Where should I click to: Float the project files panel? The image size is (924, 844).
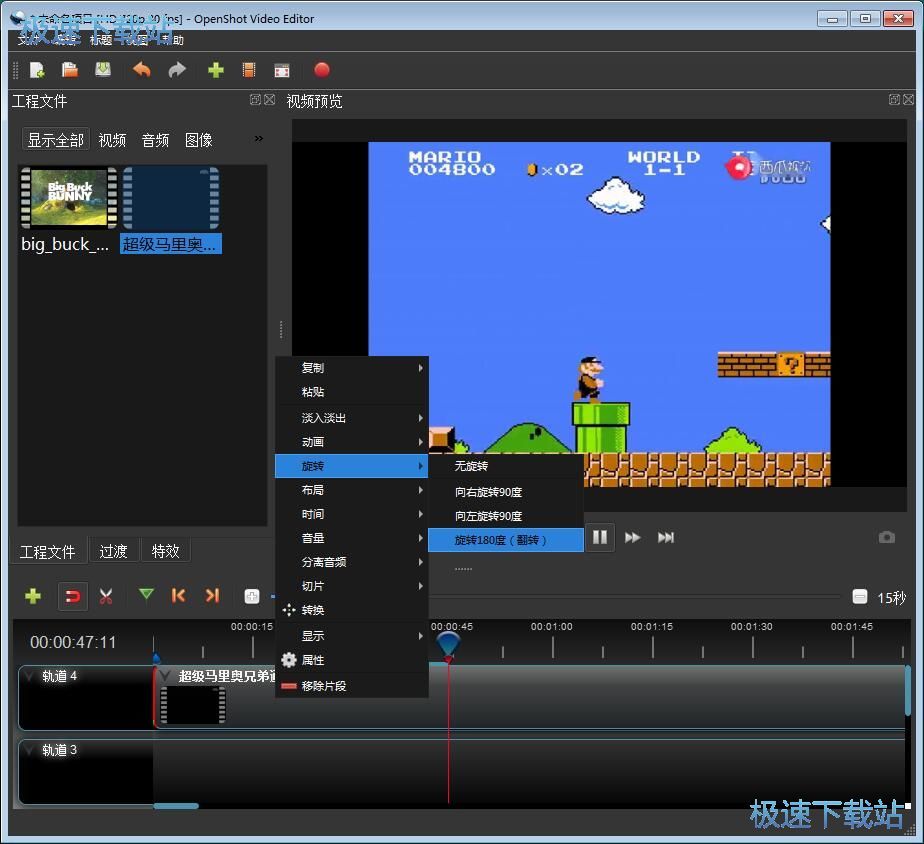[255, 100]
